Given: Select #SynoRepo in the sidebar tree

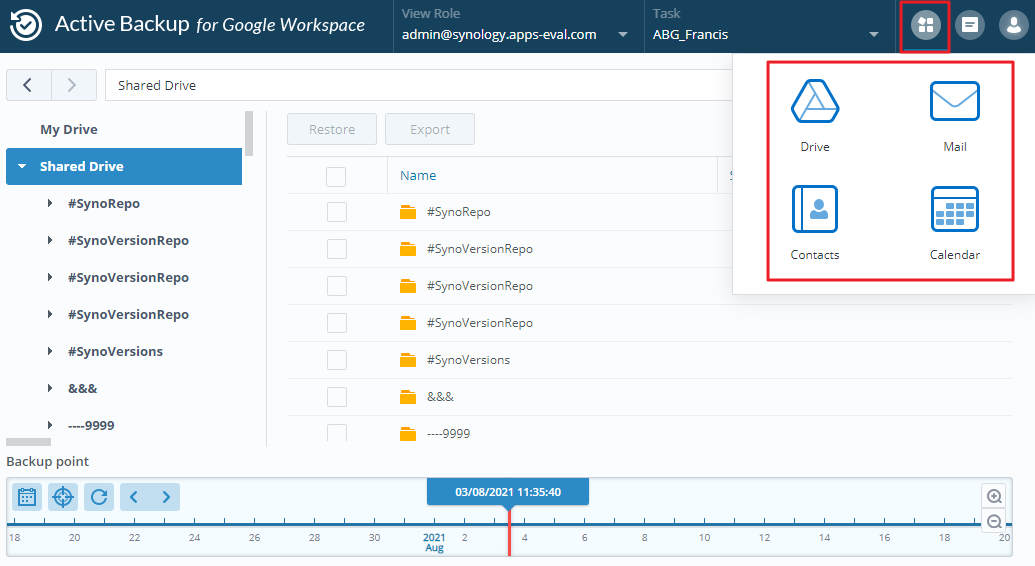Looking at the screenshot, I should tap(104, 203).
